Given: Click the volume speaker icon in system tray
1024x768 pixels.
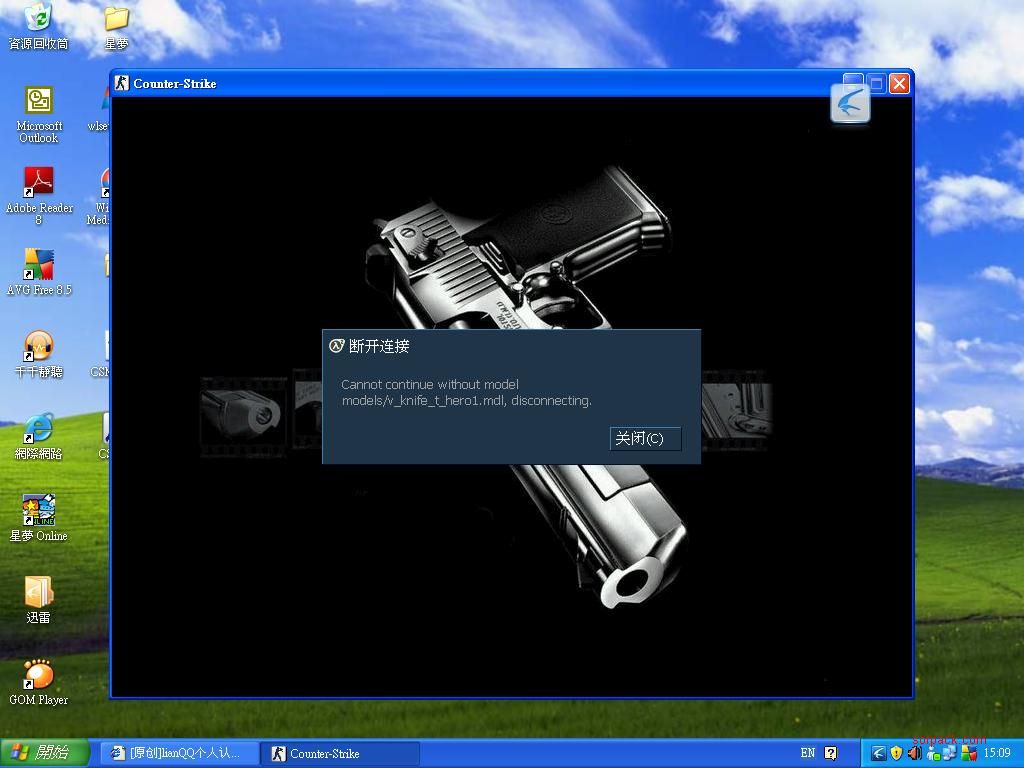Looking at the screenshot, I should 914,753.
